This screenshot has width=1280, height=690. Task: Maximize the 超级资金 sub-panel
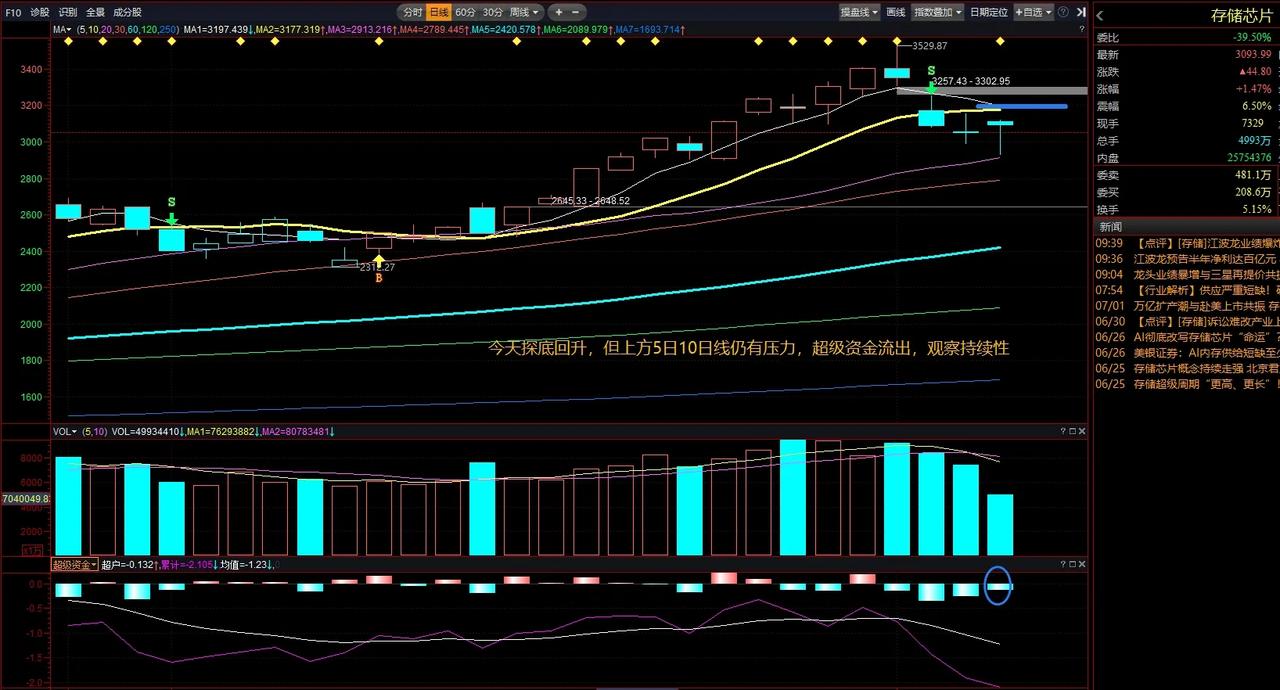1072,565
